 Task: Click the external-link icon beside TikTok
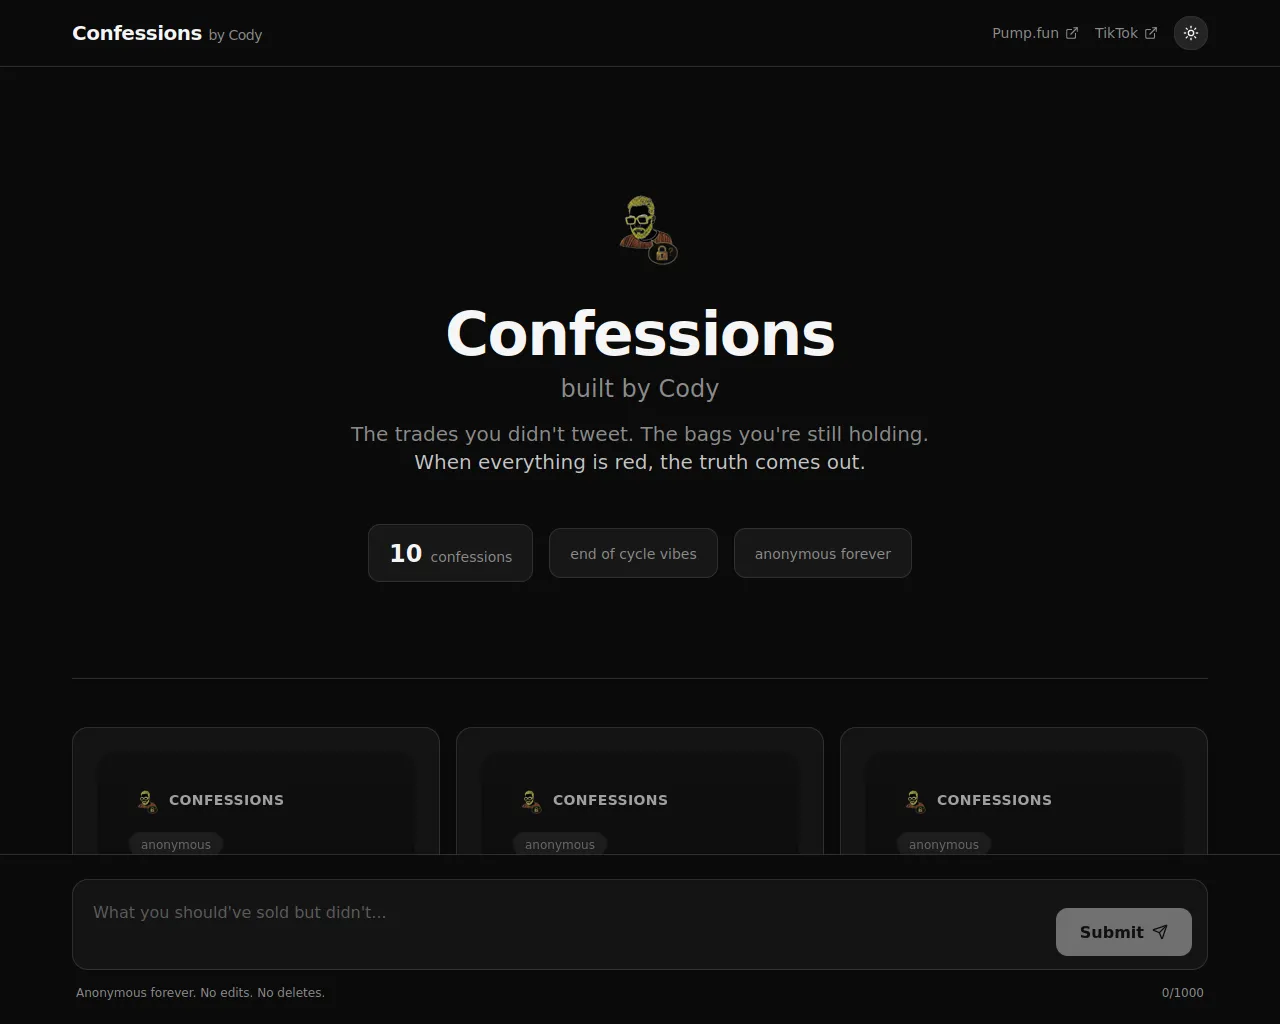[x=1151, y=33]
